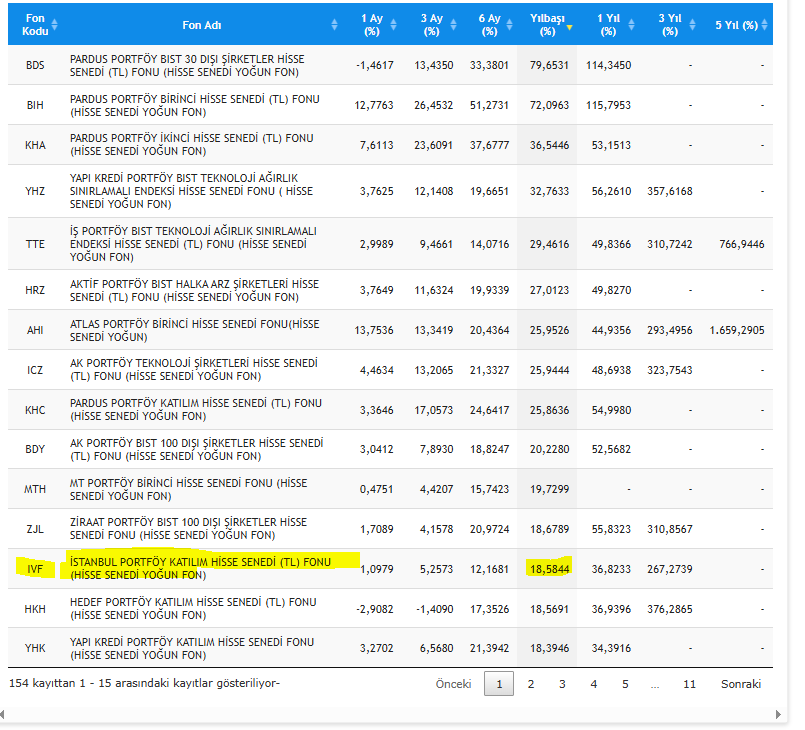
Task: Open İş Portföy BIST Teknoloji fund name
Action: click(193, 244)
